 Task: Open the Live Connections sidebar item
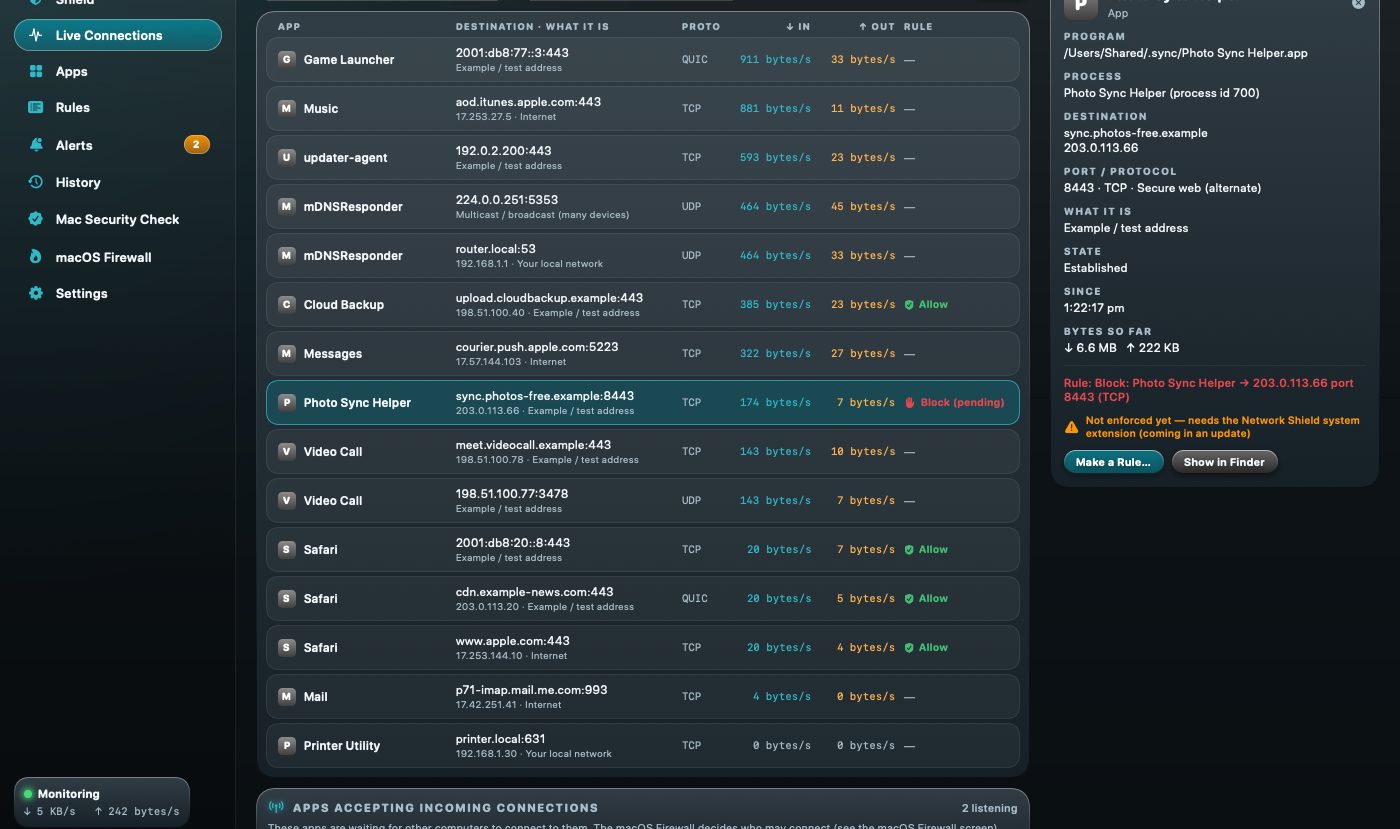pos(118,35)
